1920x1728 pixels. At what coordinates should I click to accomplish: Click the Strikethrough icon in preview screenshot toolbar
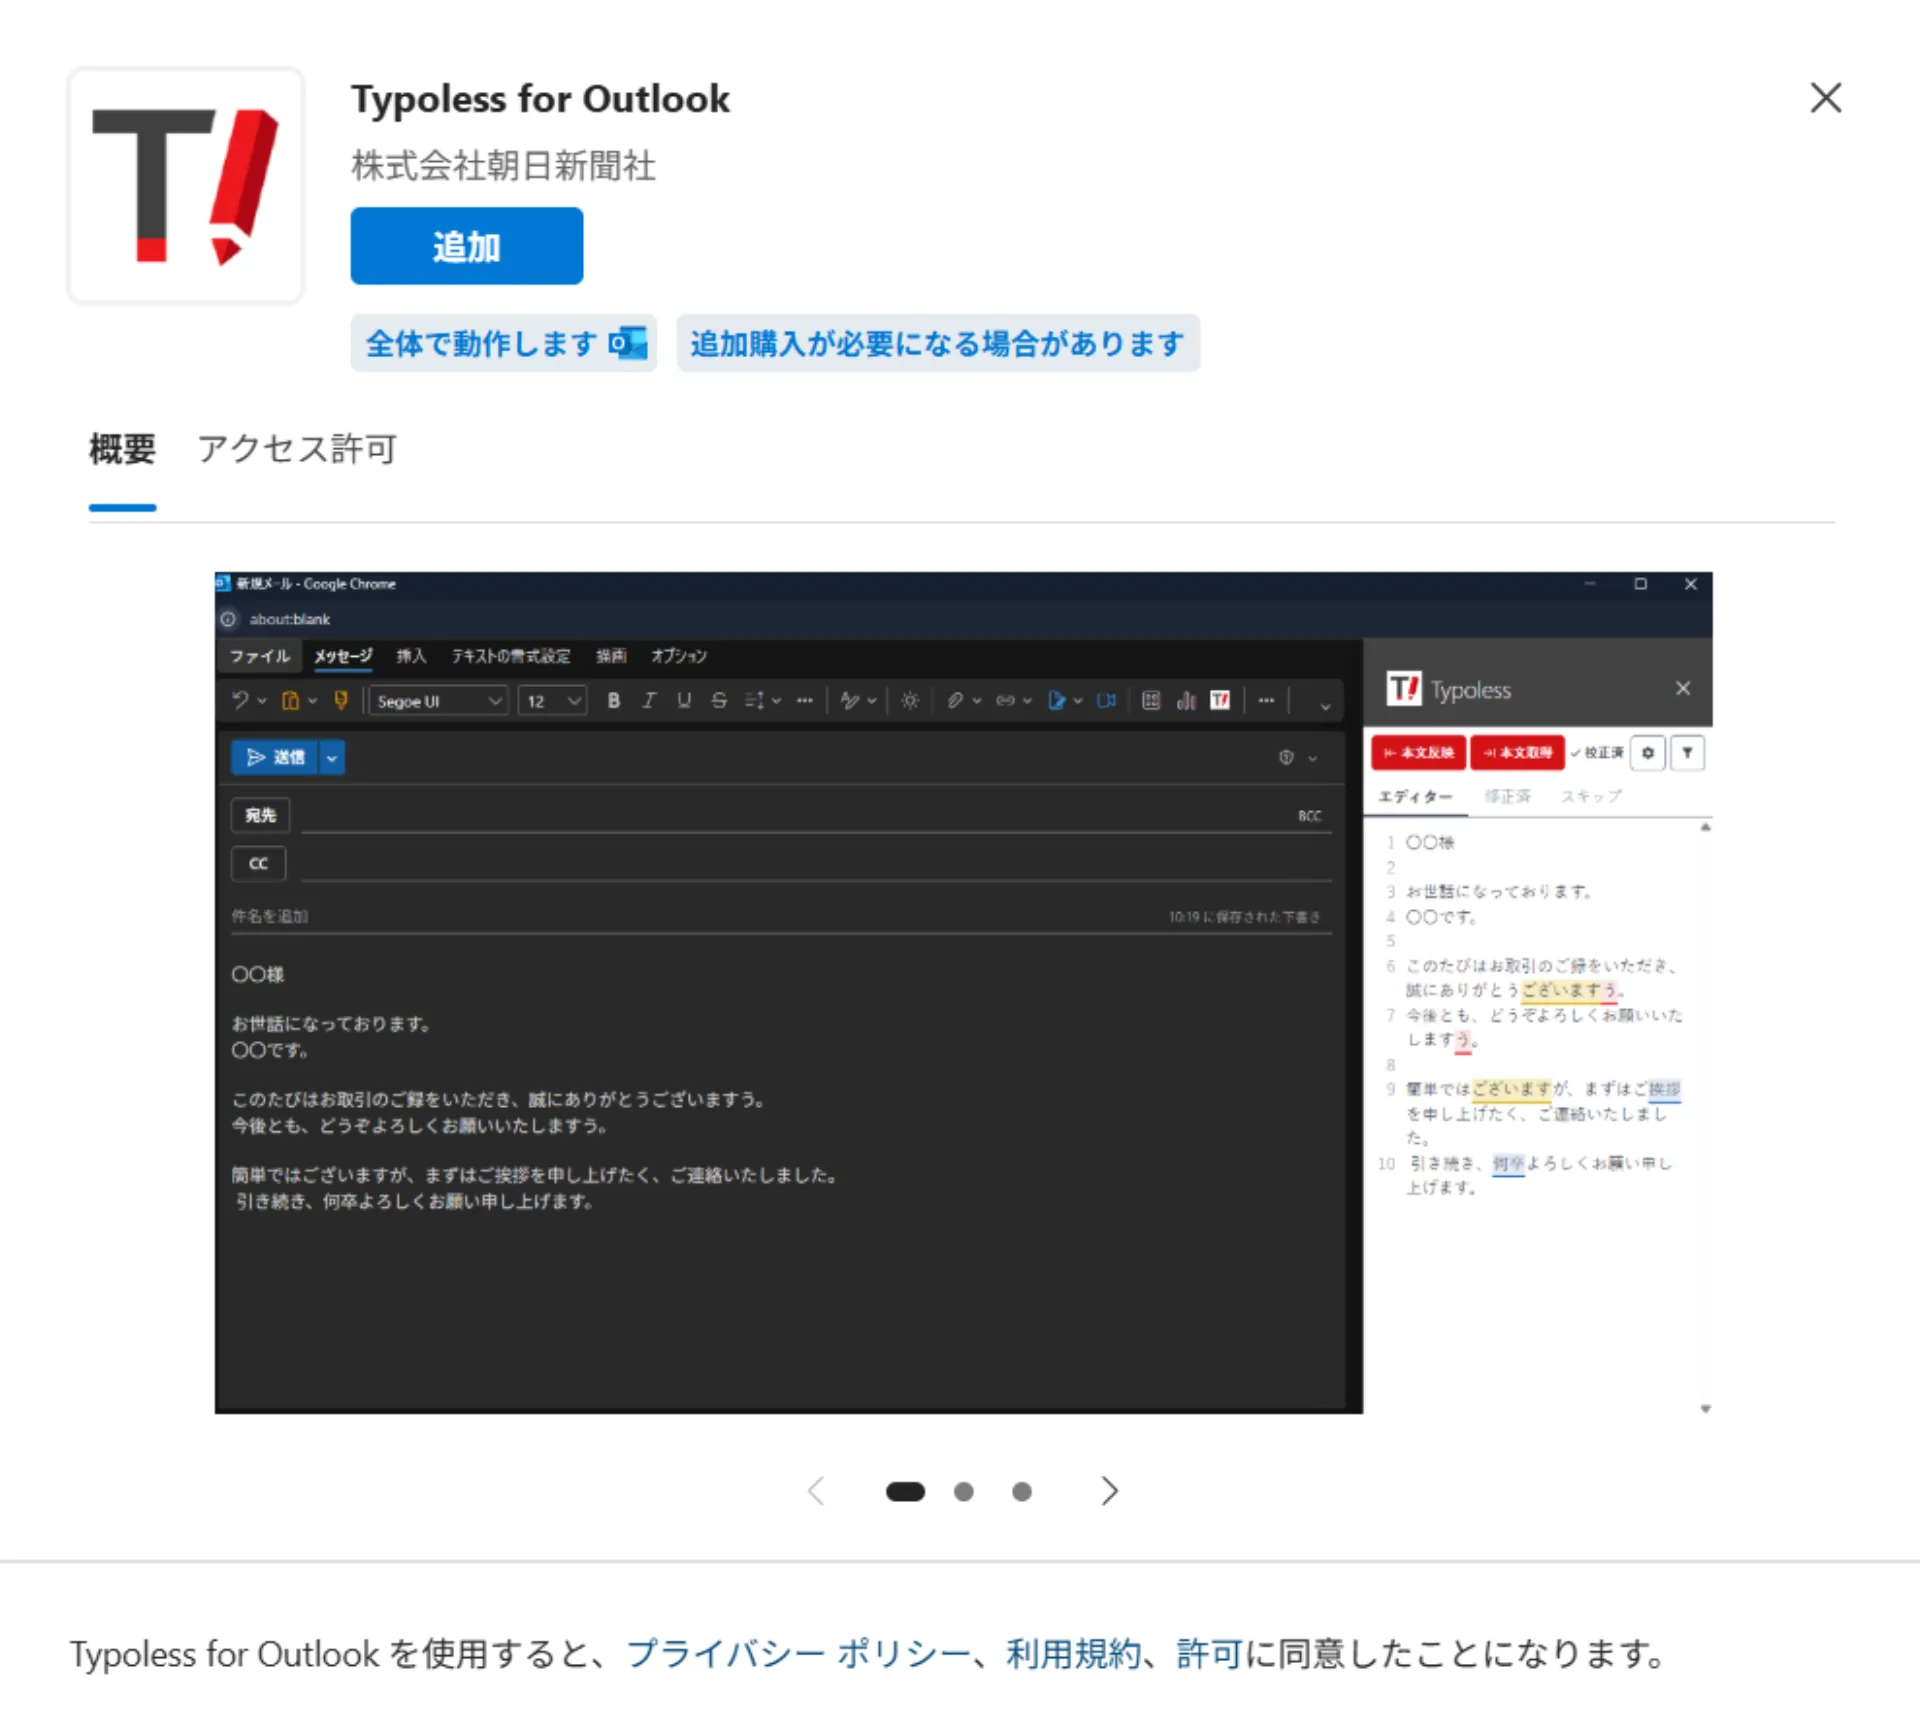tap(719, 701)
